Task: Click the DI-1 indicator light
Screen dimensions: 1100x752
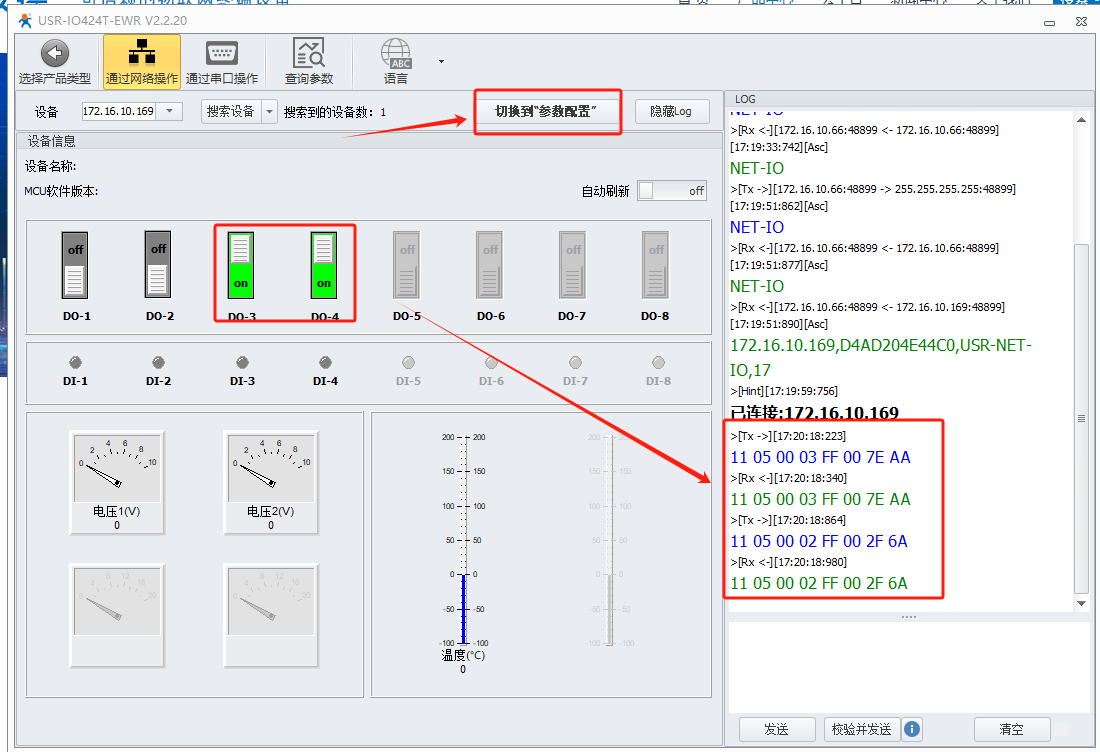Action: pos(75,363)
